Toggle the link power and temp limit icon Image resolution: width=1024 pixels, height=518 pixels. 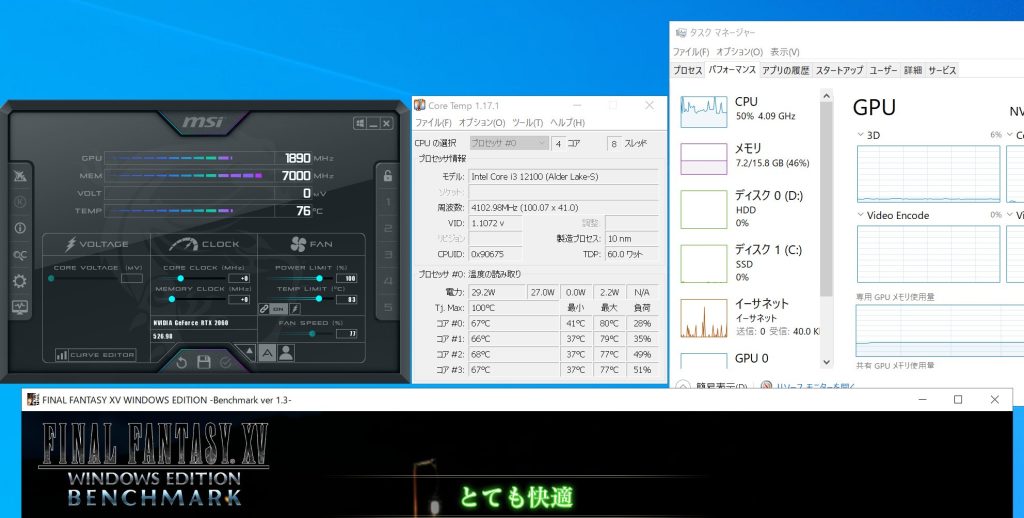coord(264,308)
